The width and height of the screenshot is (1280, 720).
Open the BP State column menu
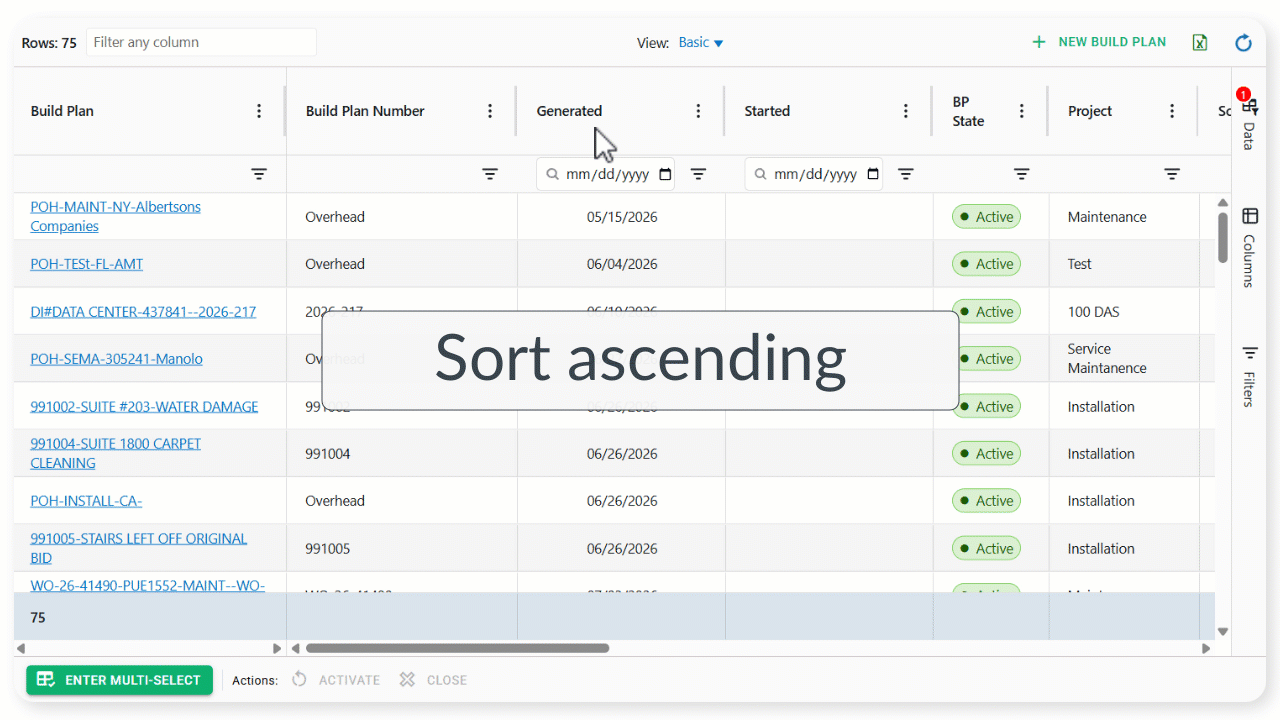[x=1022, y=111]
